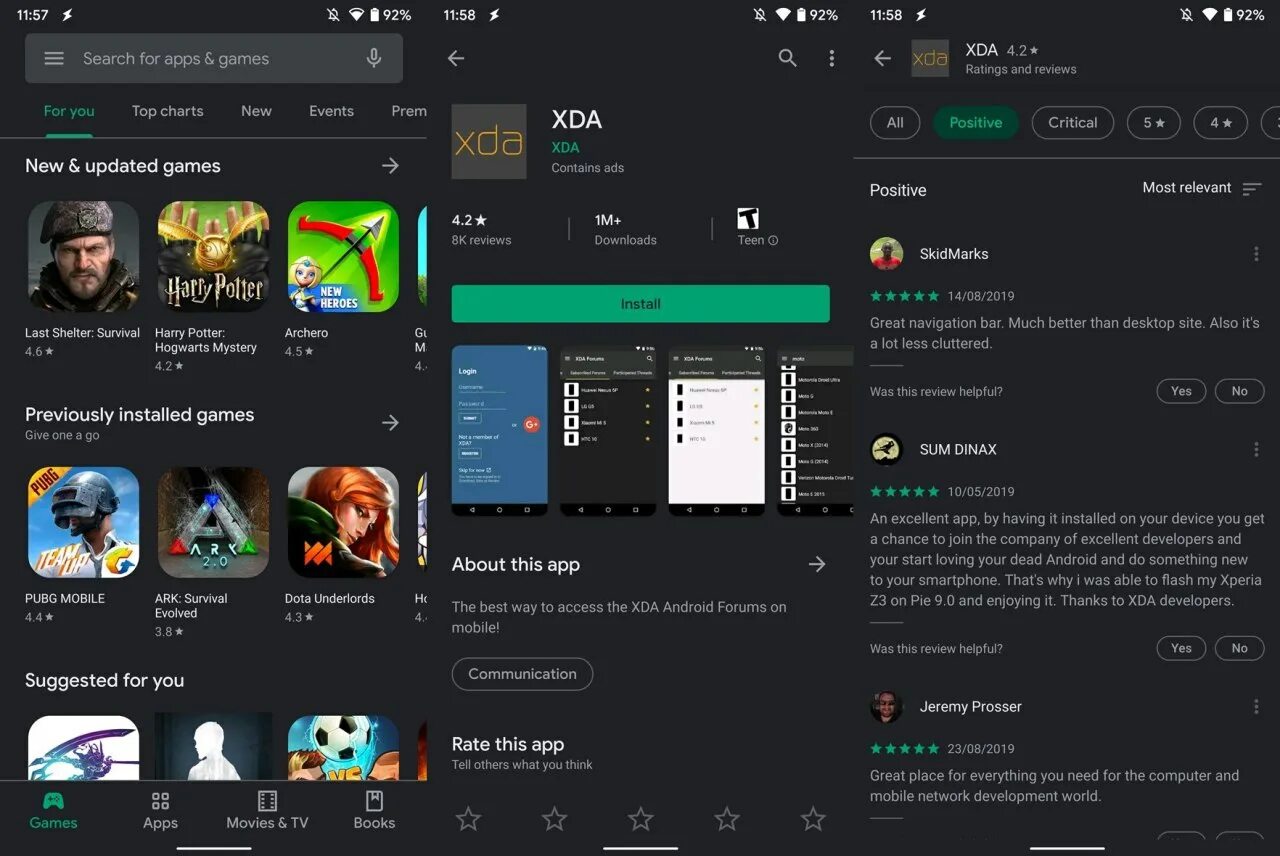Switch to the New tab
The width and height of the screenshot is (1280, 856).
point(256,111)
